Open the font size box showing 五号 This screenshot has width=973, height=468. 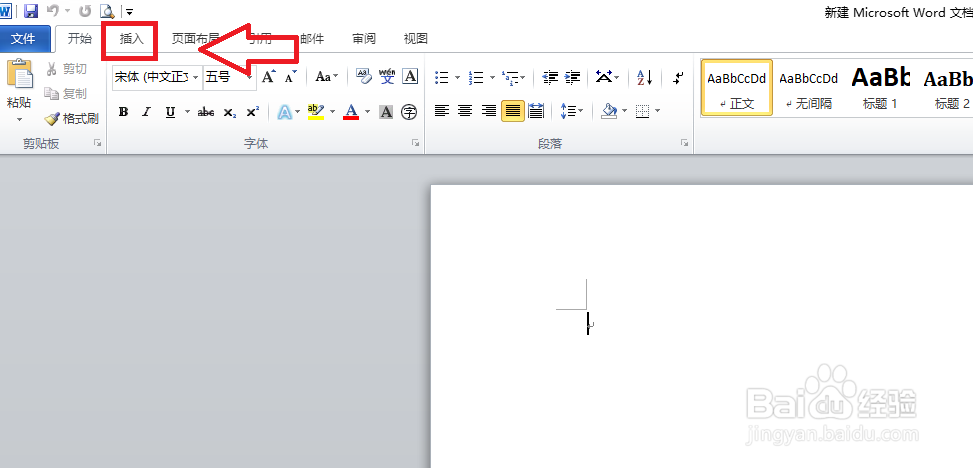pos(230,77)
